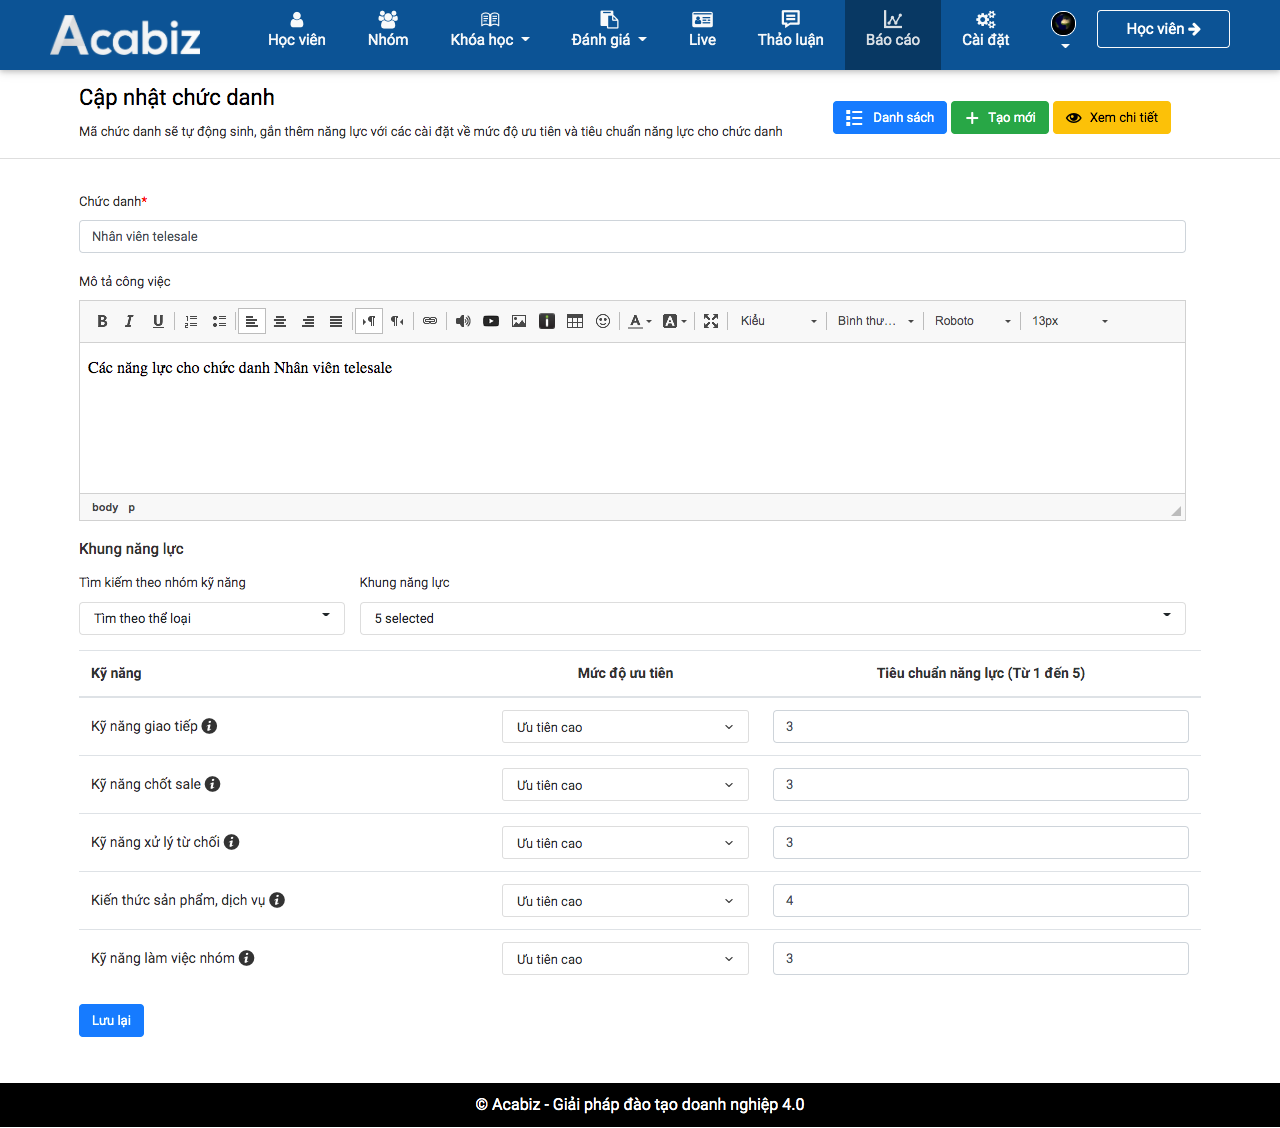Open the background color picker
This screenshot has height=1128, width=1280.
[x=675, y=321]
